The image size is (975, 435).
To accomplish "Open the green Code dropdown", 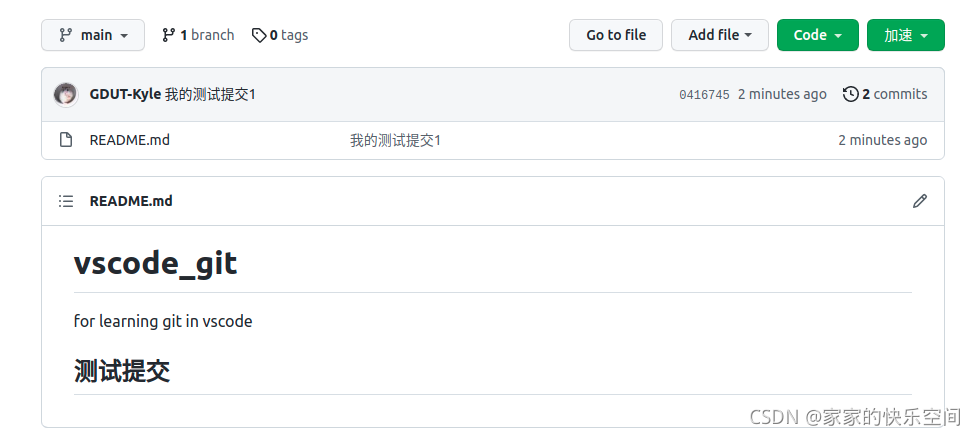I will coord(818,35).
